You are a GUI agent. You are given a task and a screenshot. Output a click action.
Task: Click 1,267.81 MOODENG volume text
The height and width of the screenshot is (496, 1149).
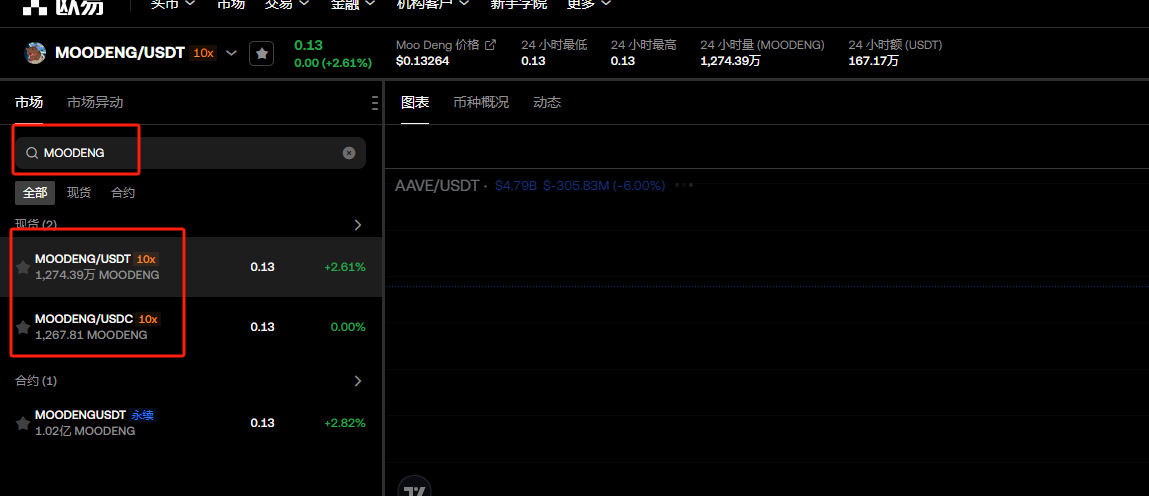click(x=91, y=335)
